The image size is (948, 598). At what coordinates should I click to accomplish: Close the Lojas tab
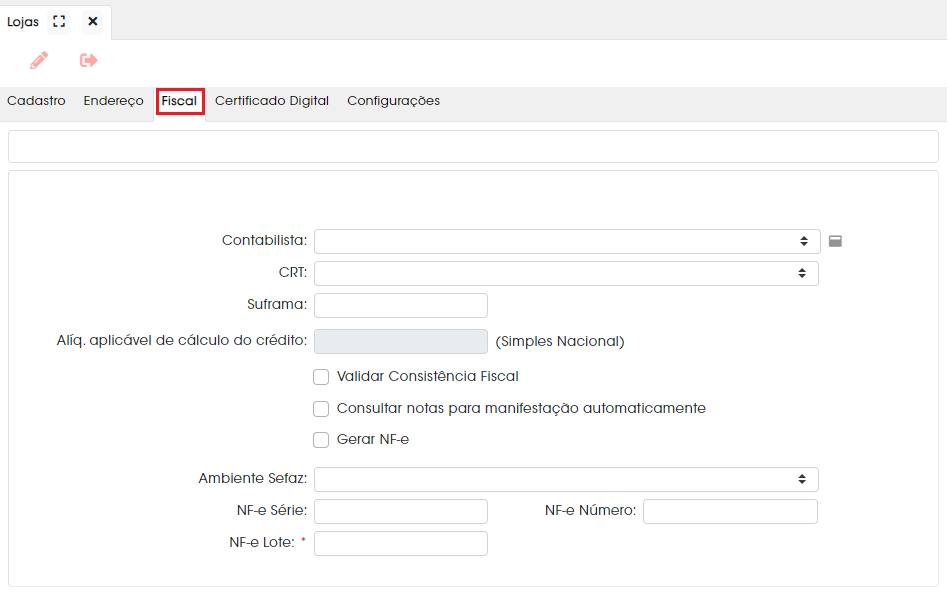pos(93,22)
